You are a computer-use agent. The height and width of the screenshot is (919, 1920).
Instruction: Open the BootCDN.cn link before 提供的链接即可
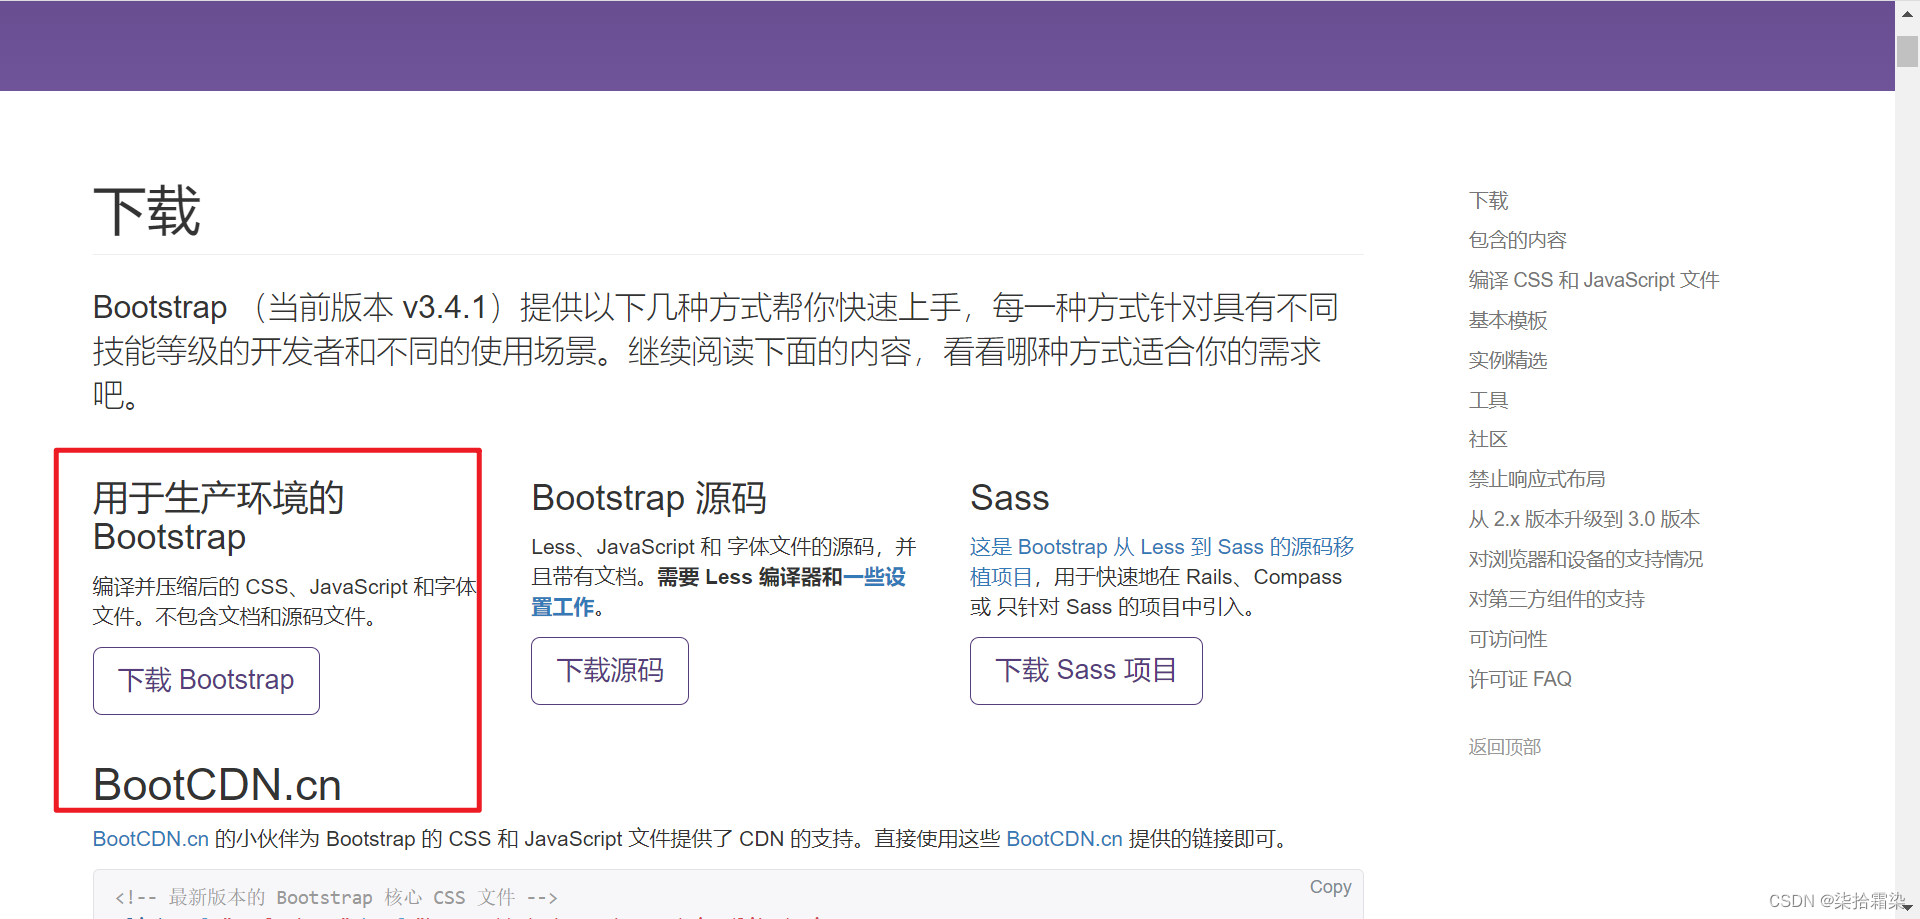click(x=1064, y=839)
